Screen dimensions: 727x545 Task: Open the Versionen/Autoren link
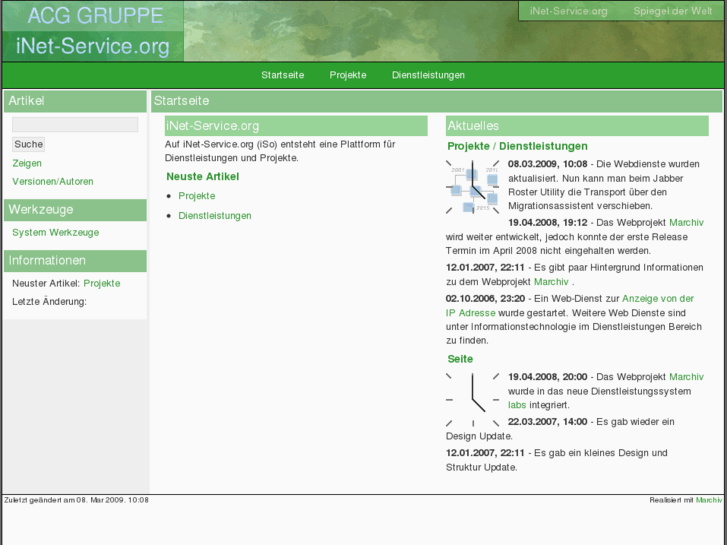click(x=53, y=181)
